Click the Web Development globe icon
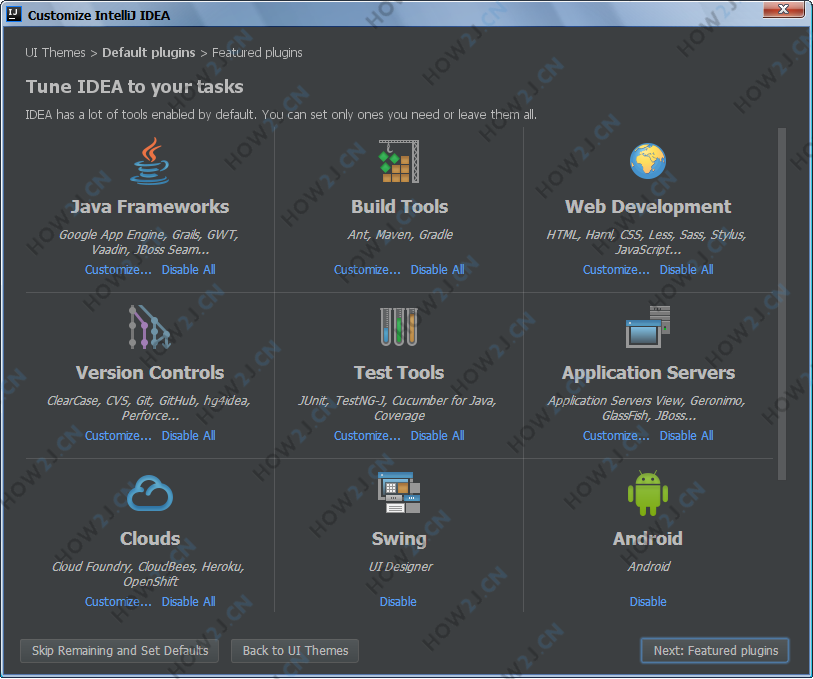Image resolution: width=813 pixels, height=679 pixels. coord(648,161)
